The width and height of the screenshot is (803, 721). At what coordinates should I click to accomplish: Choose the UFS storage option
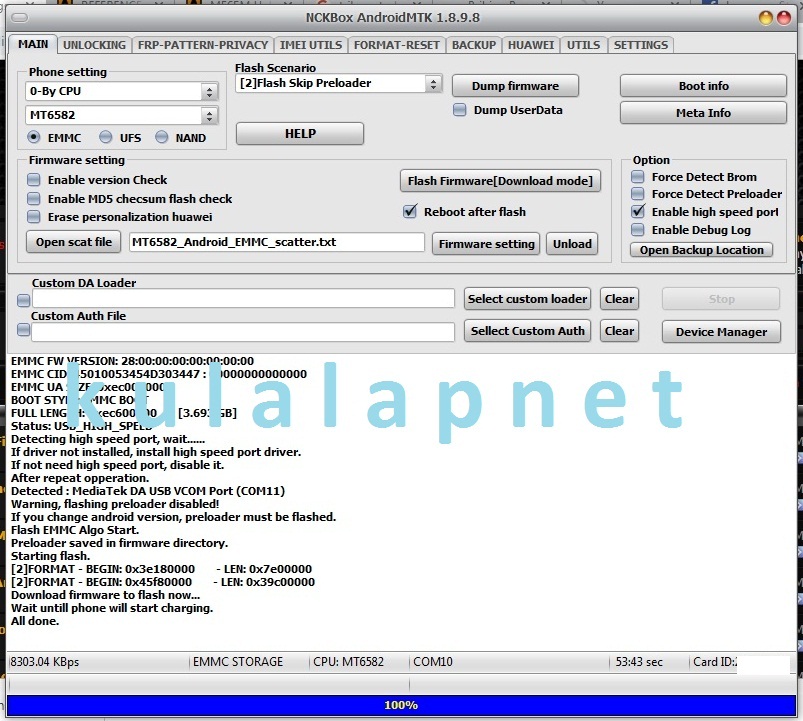pos(105,137)
